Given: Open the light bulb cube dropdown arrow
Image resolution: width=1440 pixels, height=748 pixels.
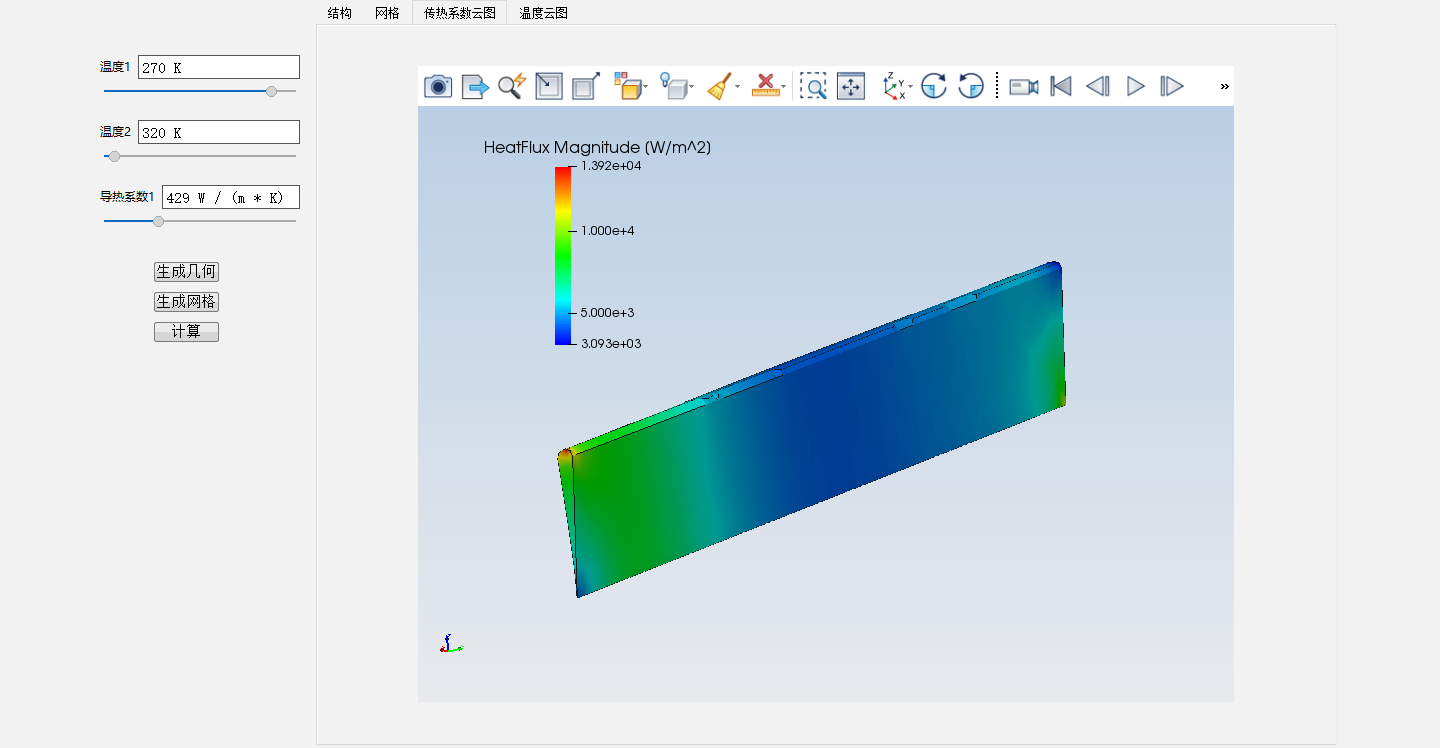Looking at the screenshot, I should click(692, 87).
